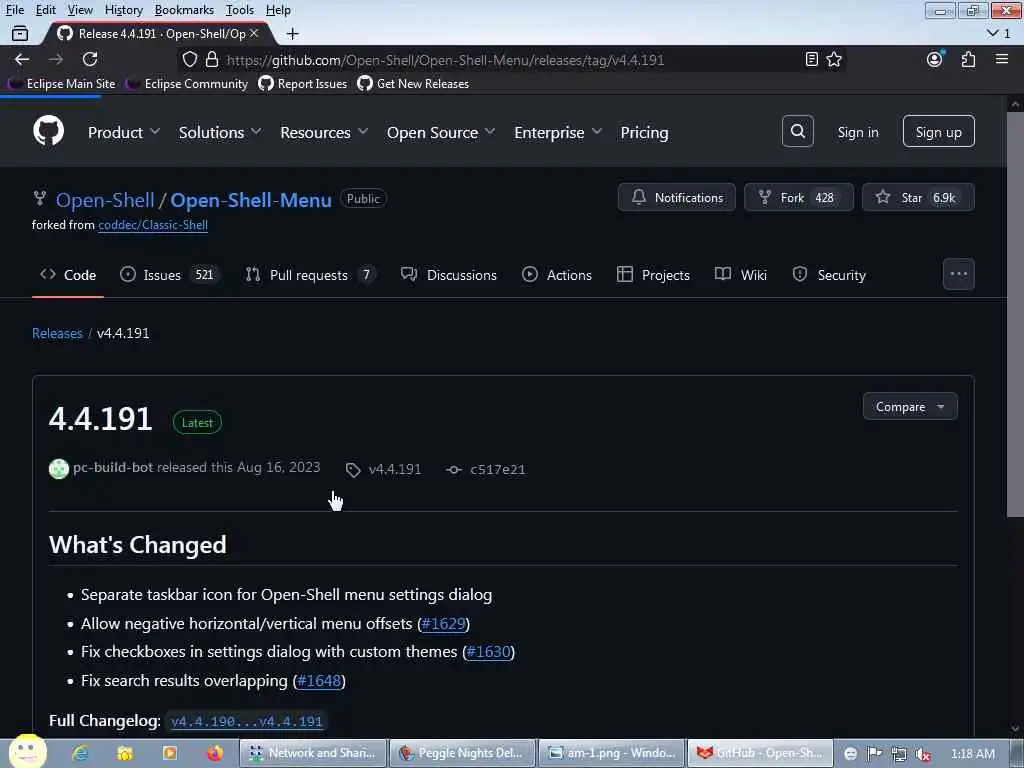Open the Eclipse Main Site bookmark
Image resolution: width=1024 pixels, height=768 pixels.
[x=63, y=84]
